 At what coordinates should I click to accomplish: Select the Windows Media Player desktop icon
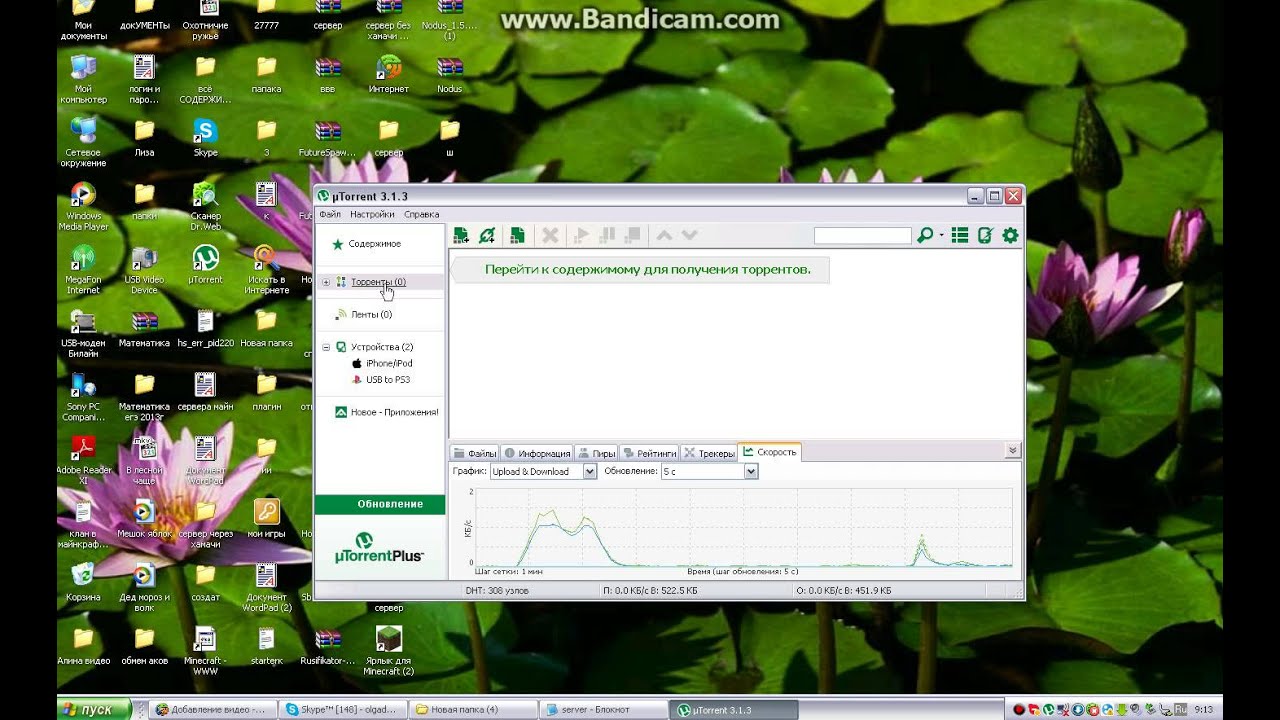pyautogui.click(x=83, y=207)
